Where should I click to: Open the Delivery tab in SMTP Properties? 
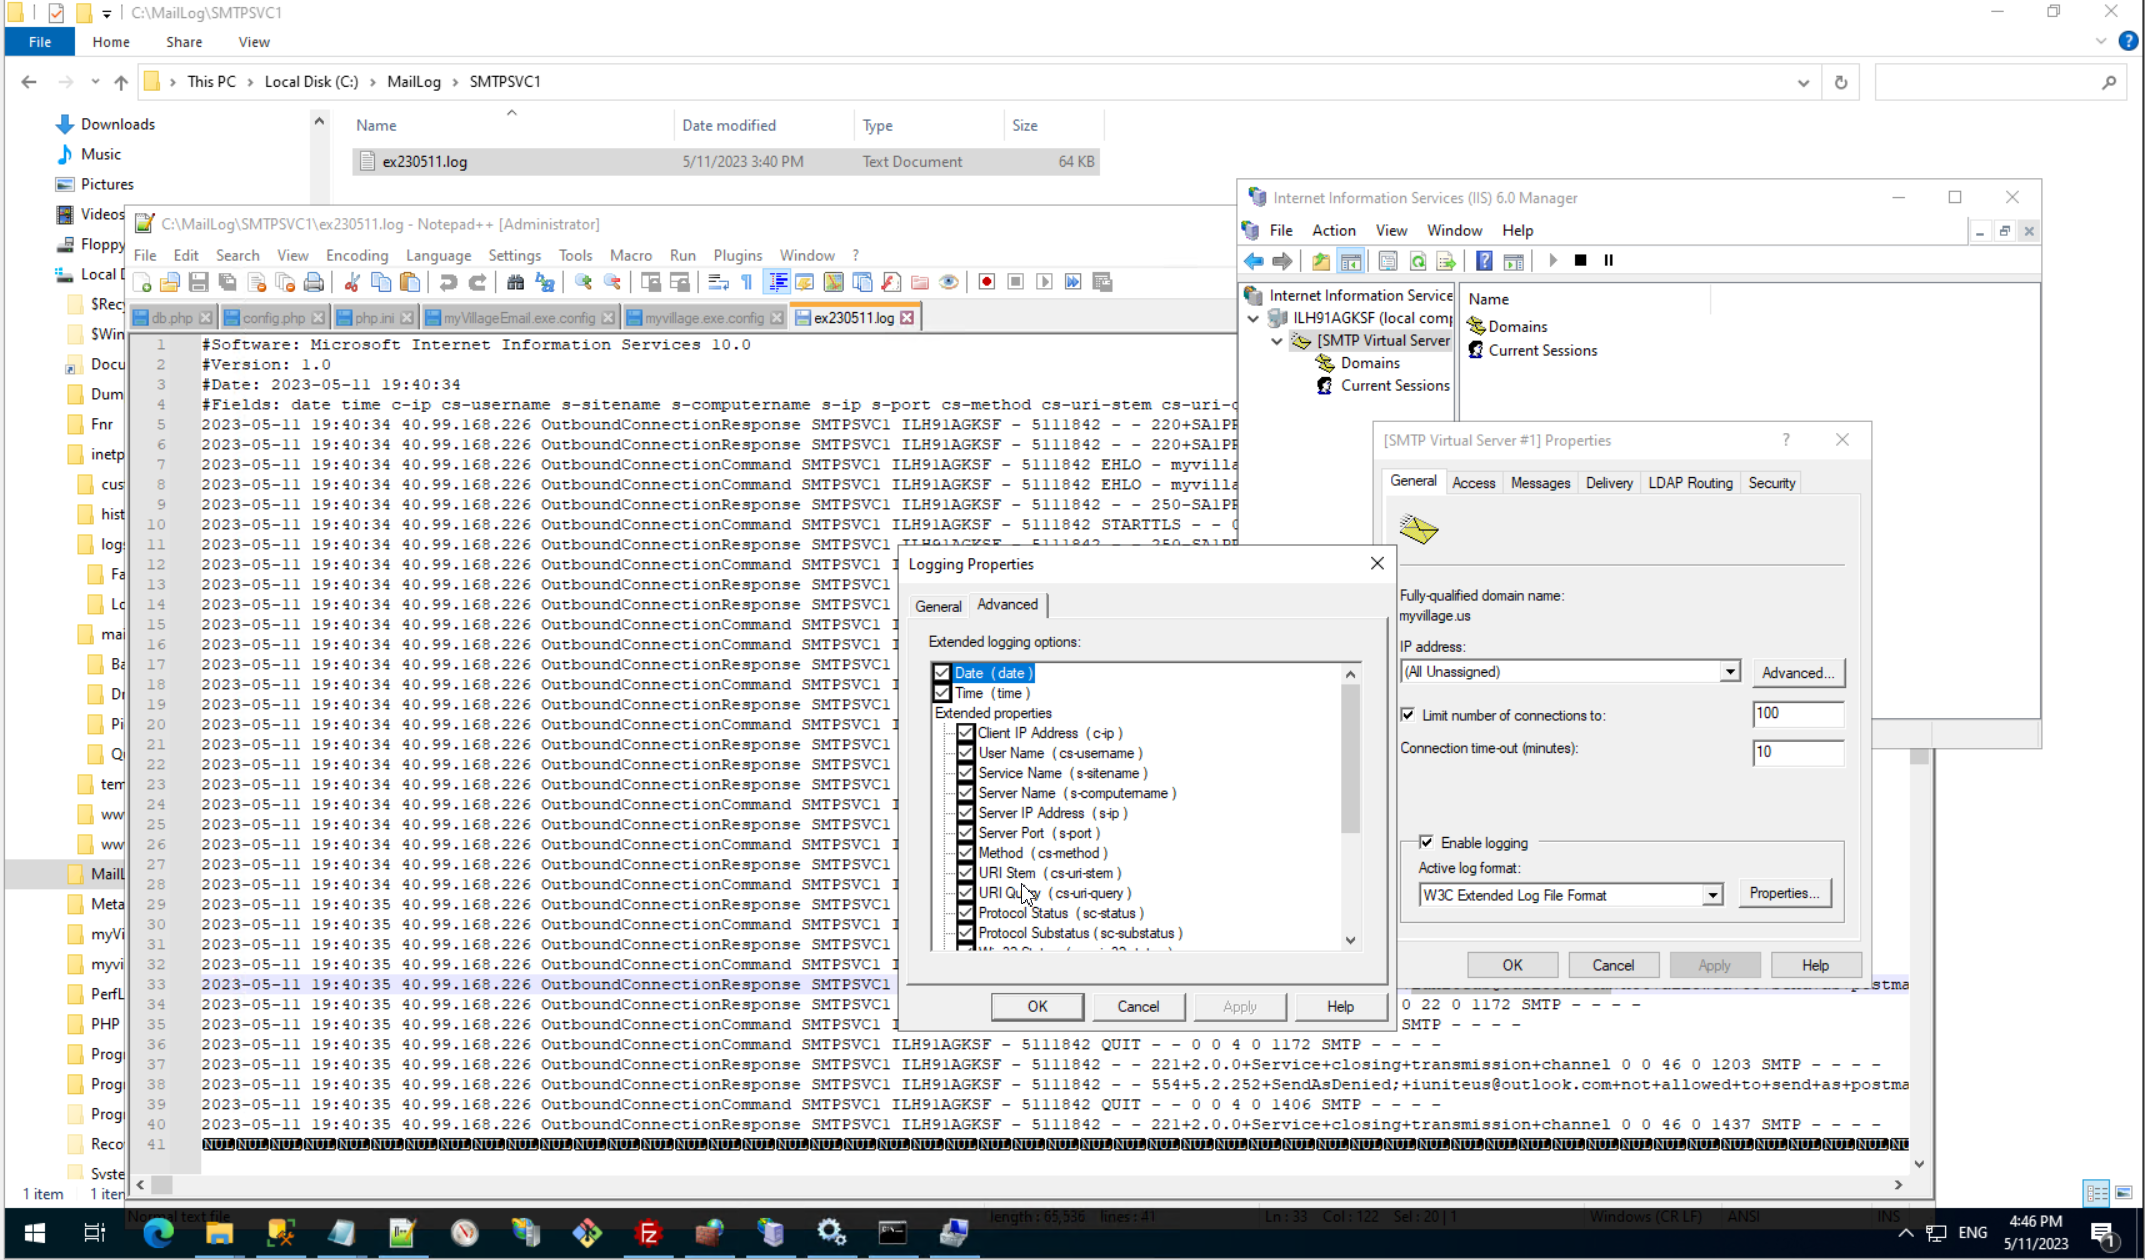[x=1608, y=483]
